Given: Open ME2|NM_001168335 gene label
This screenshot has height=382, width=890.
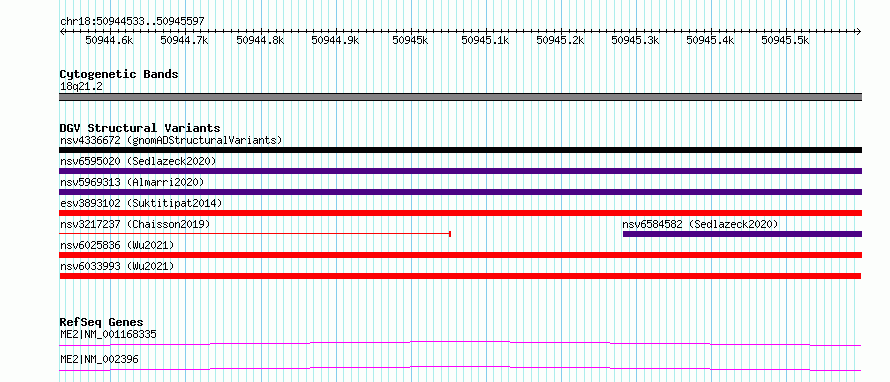Looking at the screenshot, I should coord(108,334).
